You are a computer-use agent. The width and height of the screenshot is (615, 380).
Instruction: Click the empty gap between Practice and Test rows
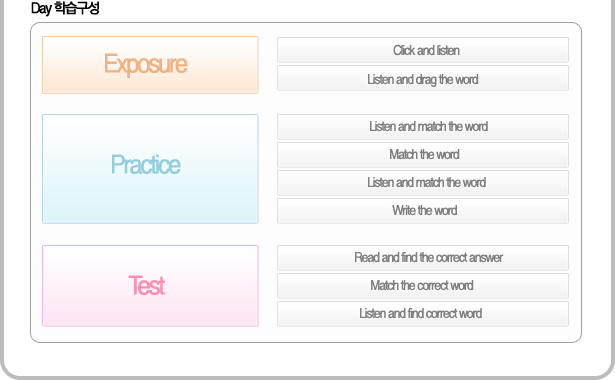306,235
